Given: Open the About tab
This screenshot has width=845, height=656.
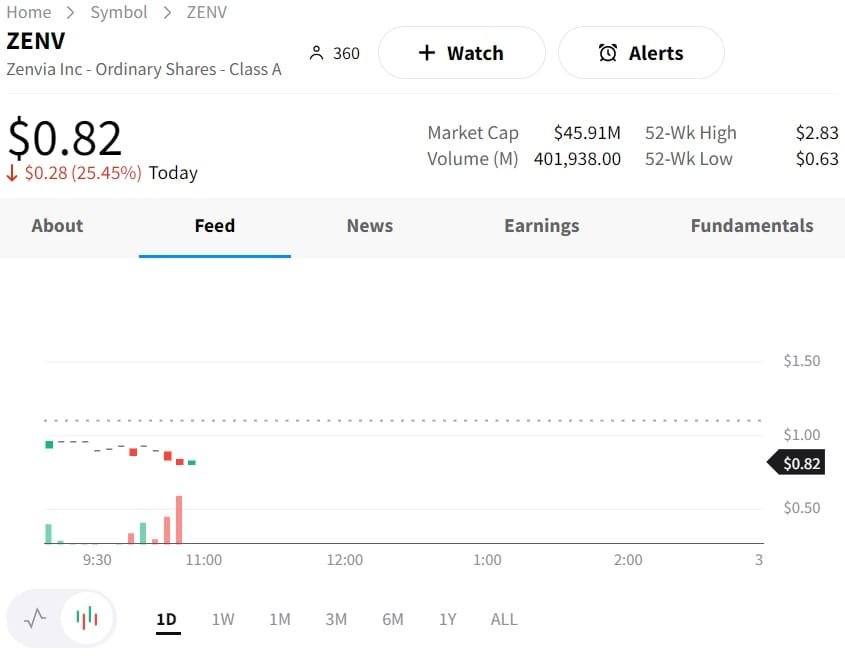Looking at the screenshot, I should tap(57, 226).
